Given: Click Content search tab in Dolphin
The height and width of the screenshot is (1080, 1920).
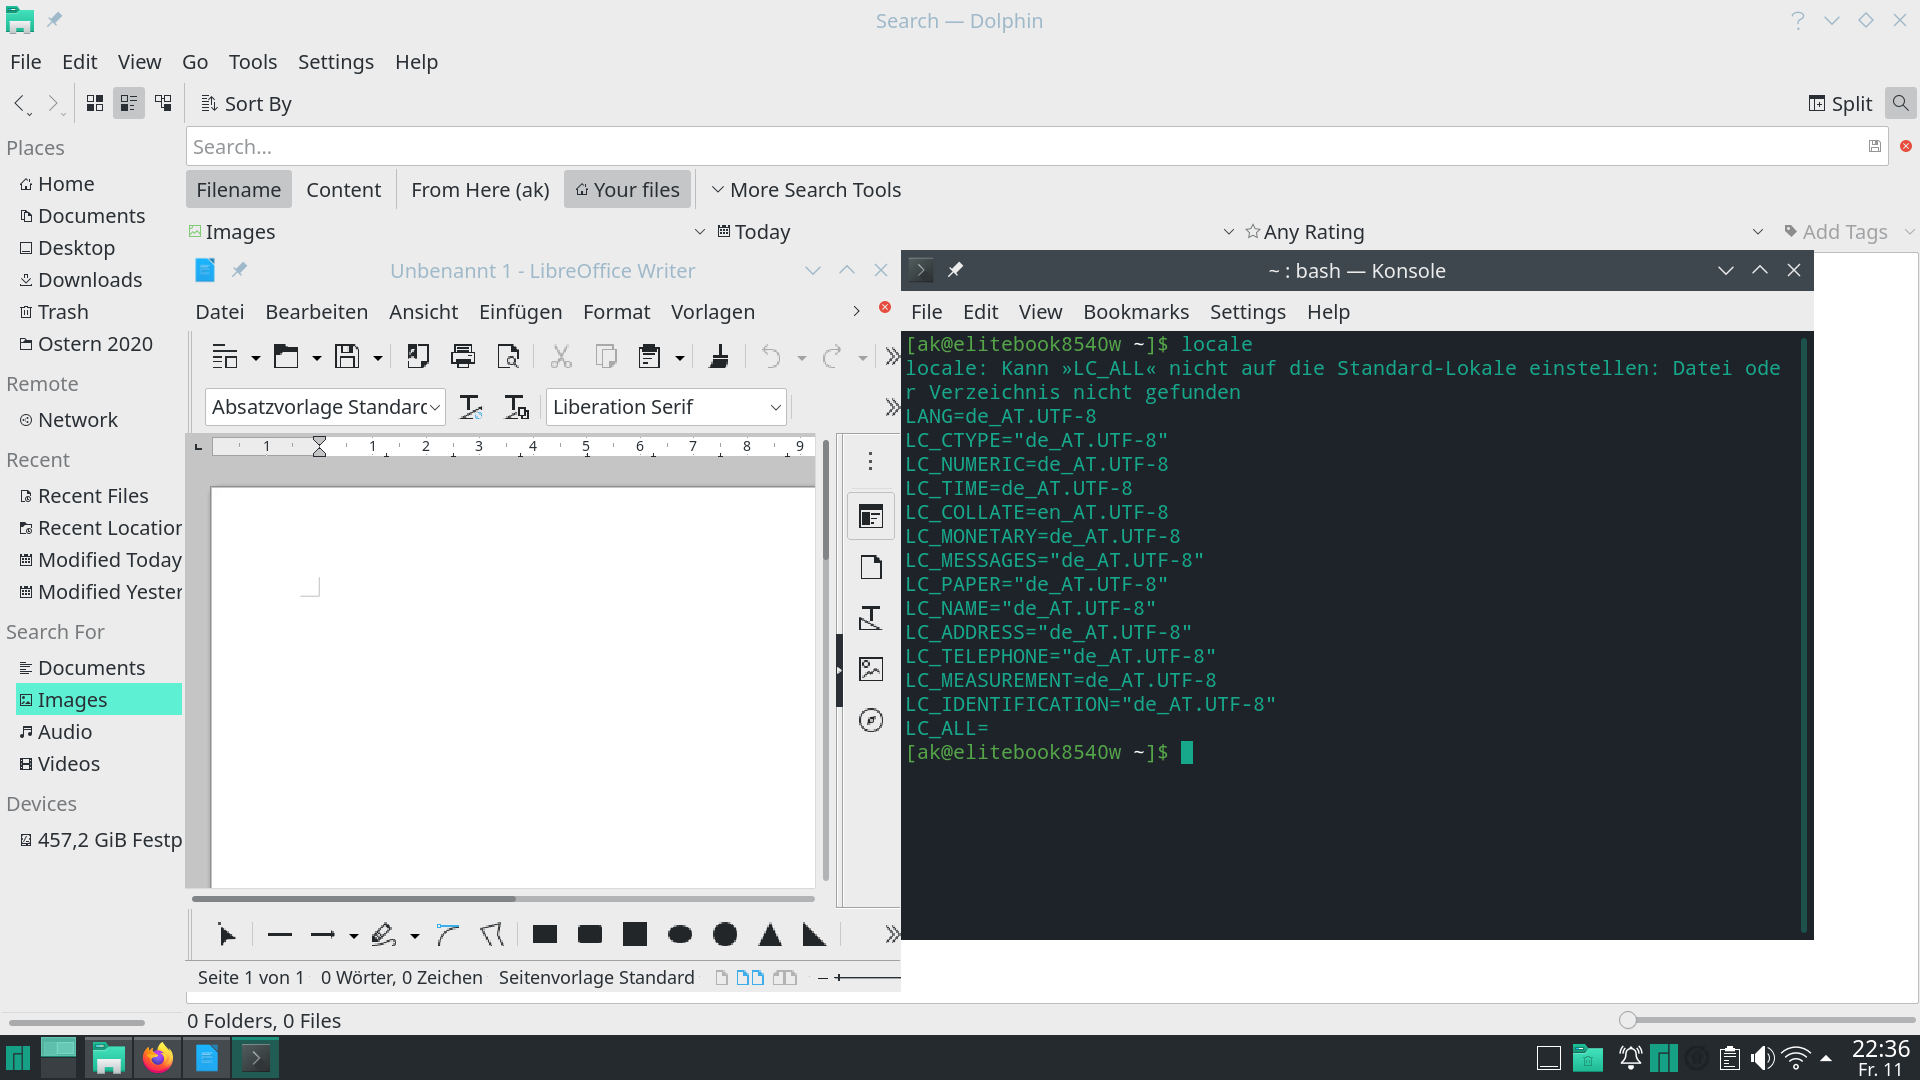Looking at the screenshot, I should [x=343, y=189].
